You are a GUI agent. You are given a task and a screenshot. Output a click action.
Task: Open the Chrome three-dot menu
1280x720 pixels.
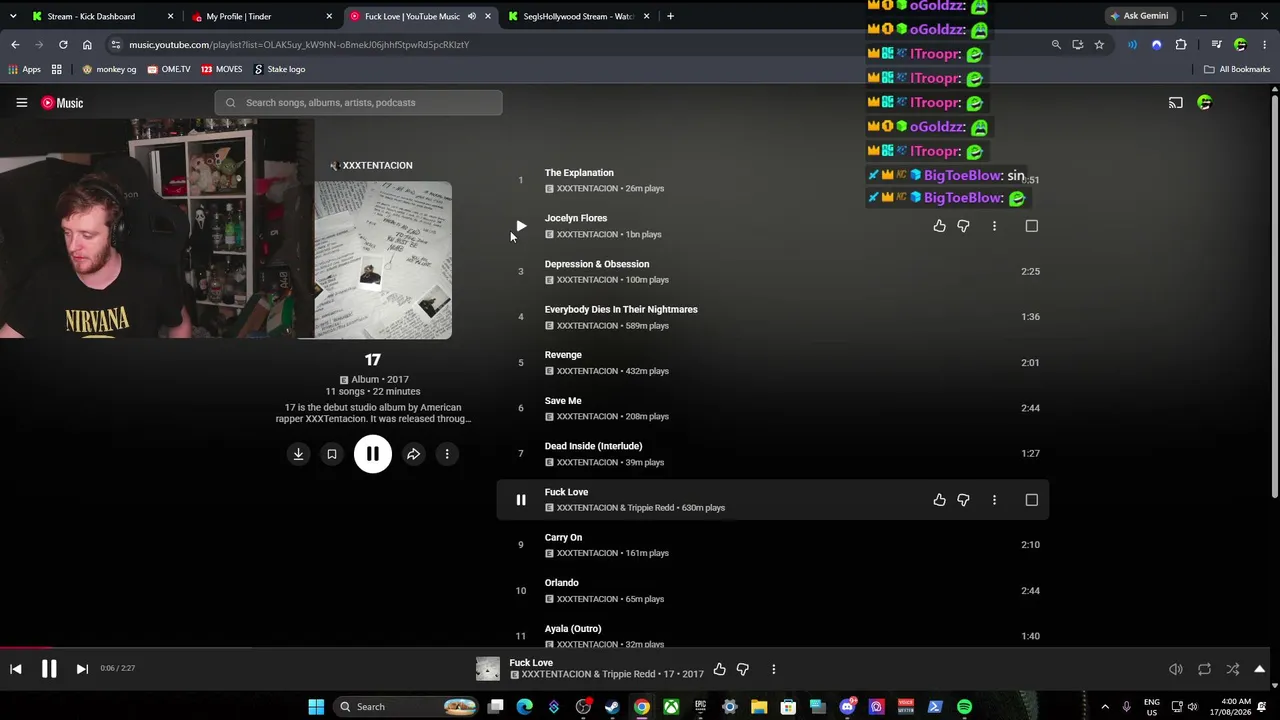1265,45
